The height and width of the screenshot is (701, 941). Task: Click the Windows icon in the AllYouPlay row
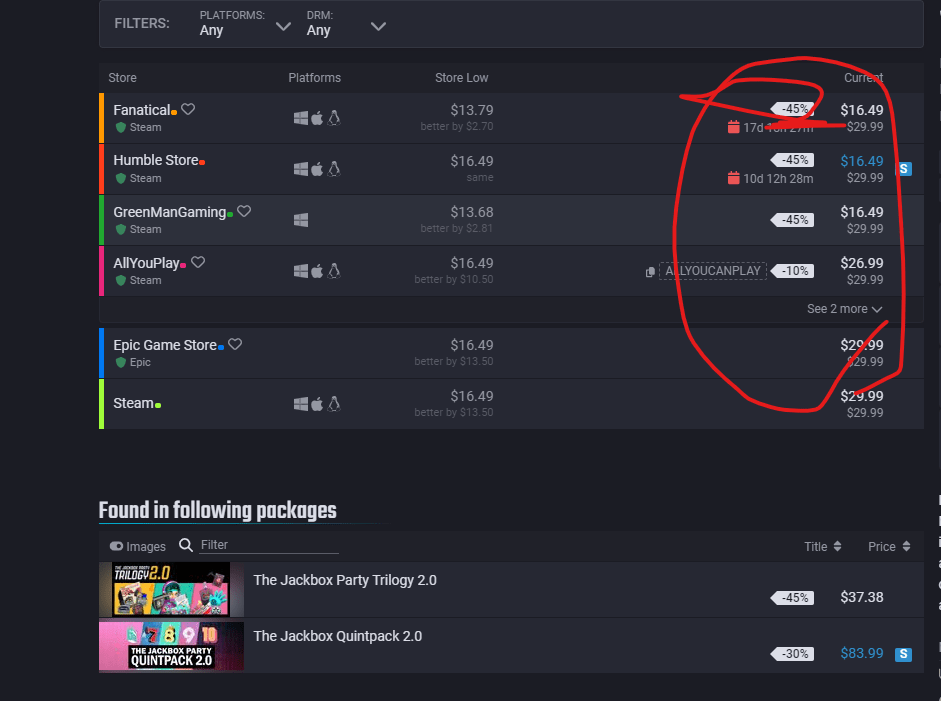301,271
